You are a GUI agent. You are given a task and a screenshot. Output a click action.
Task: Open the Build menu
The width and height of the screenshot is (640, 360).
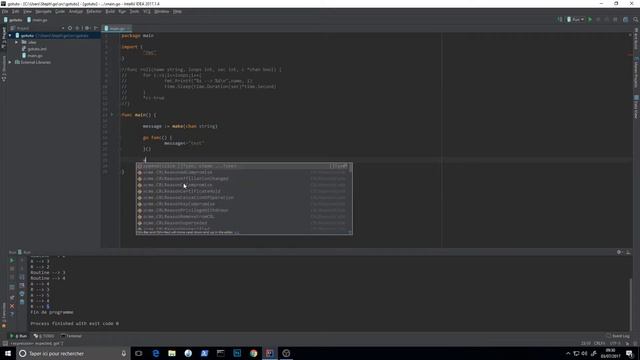click(110, 12)
